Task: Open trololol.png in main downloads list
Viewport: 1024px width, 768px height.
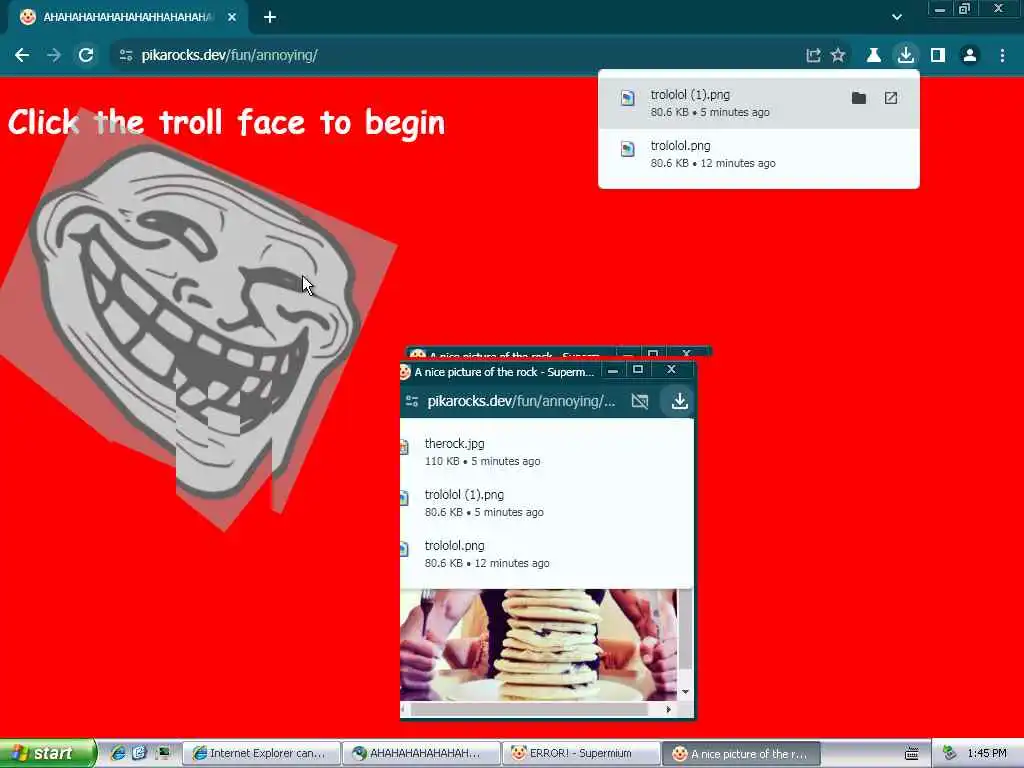Action: (x=759, y=154)
